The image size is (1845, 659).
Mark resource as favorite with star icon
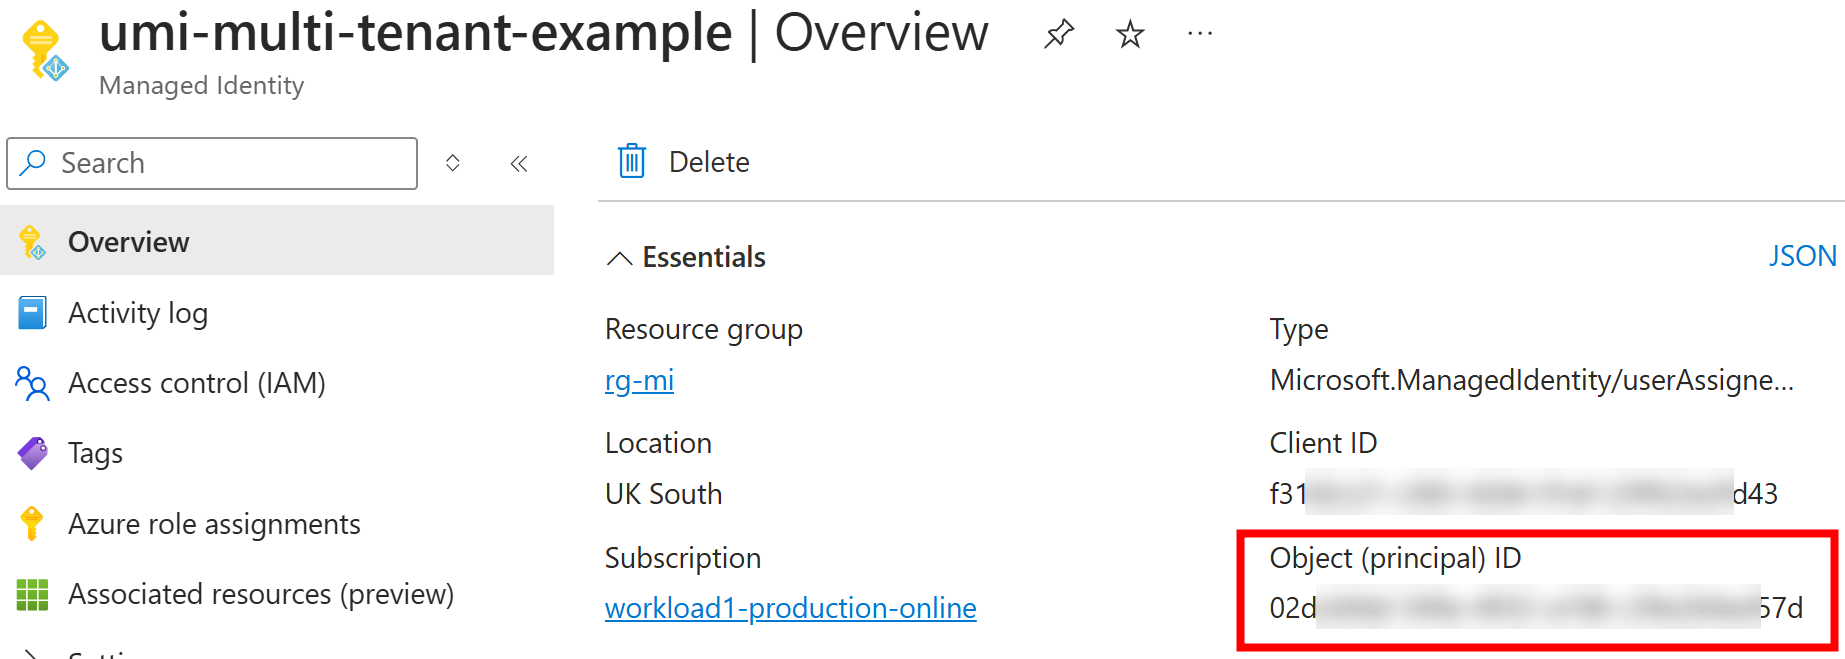[x=1129, y=35]
